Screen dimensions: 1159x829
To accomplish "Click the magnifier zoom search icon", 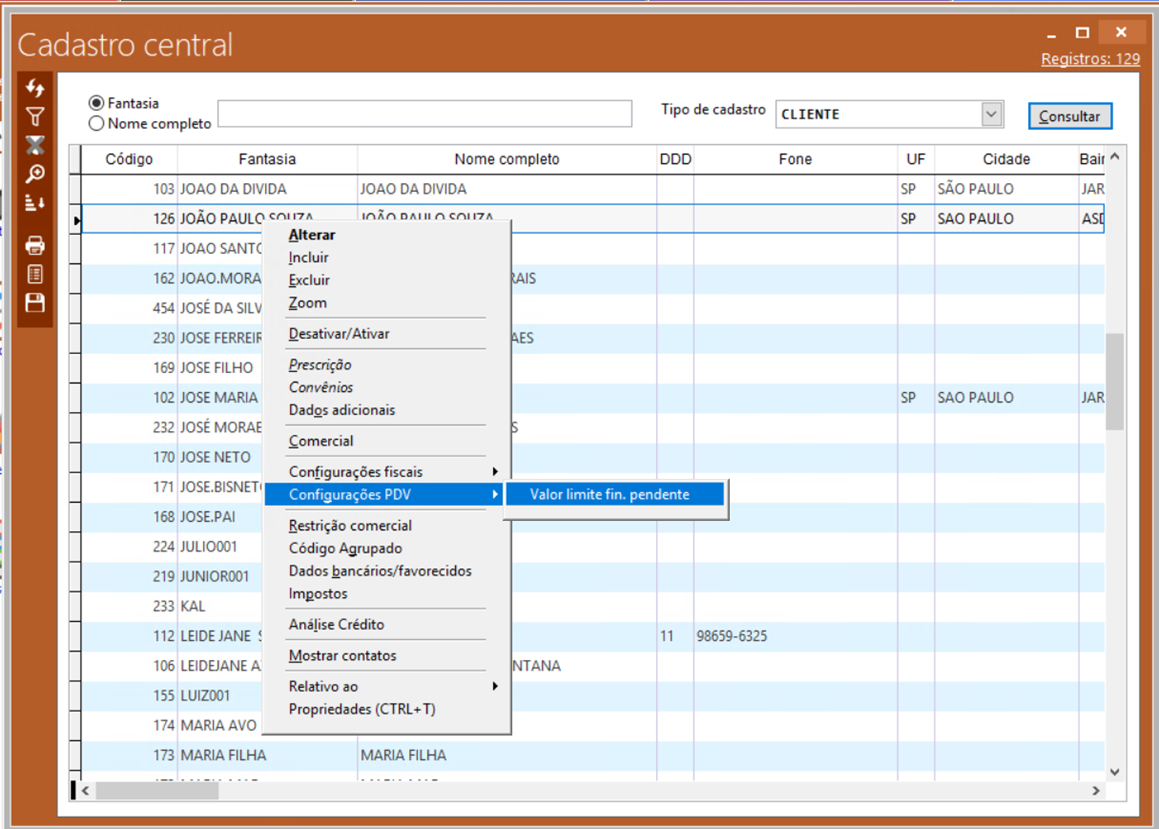I will click(x=35, y=175).
